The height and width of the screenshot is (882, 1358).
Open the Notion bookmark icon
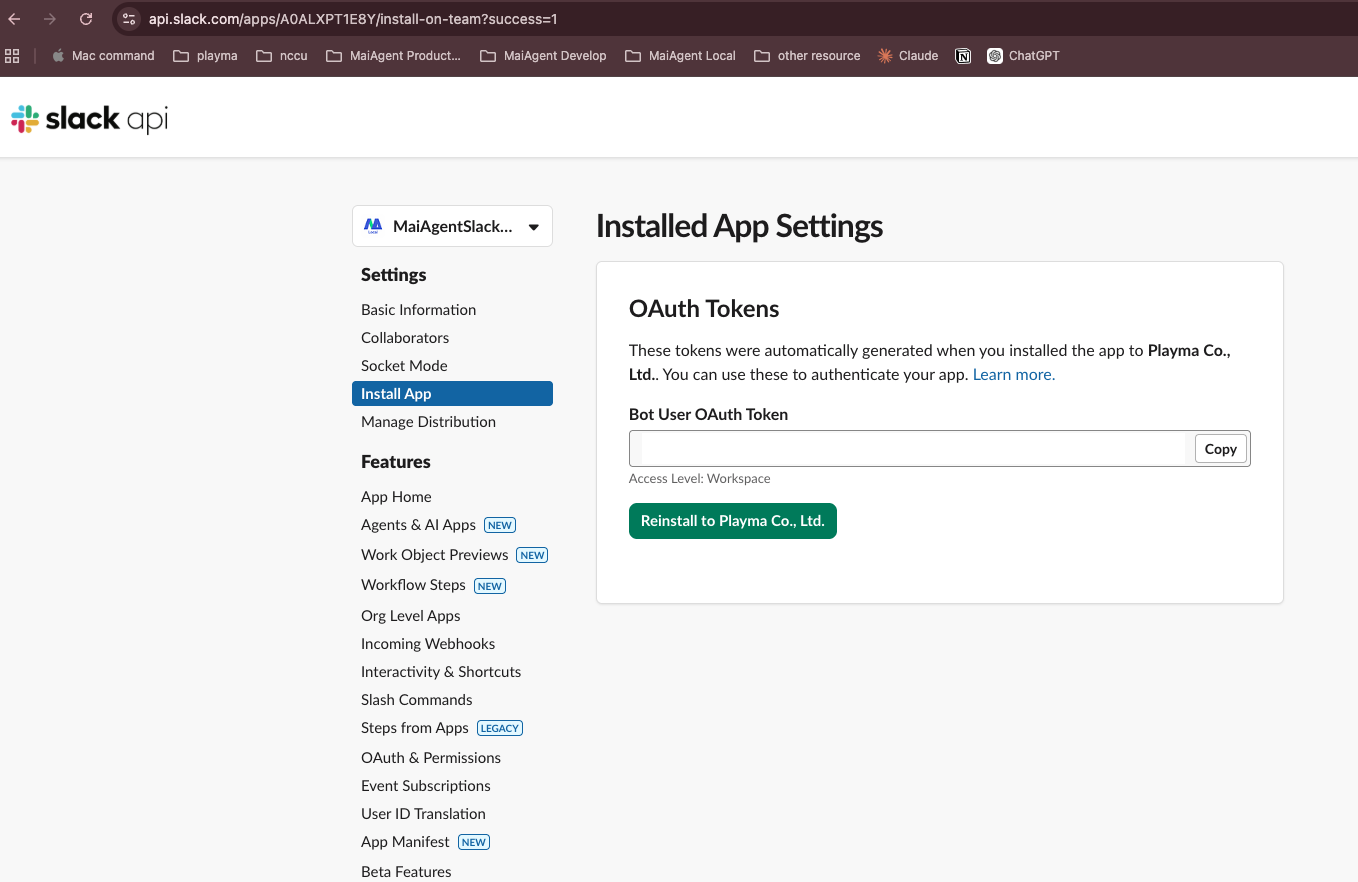click(963, 56)
